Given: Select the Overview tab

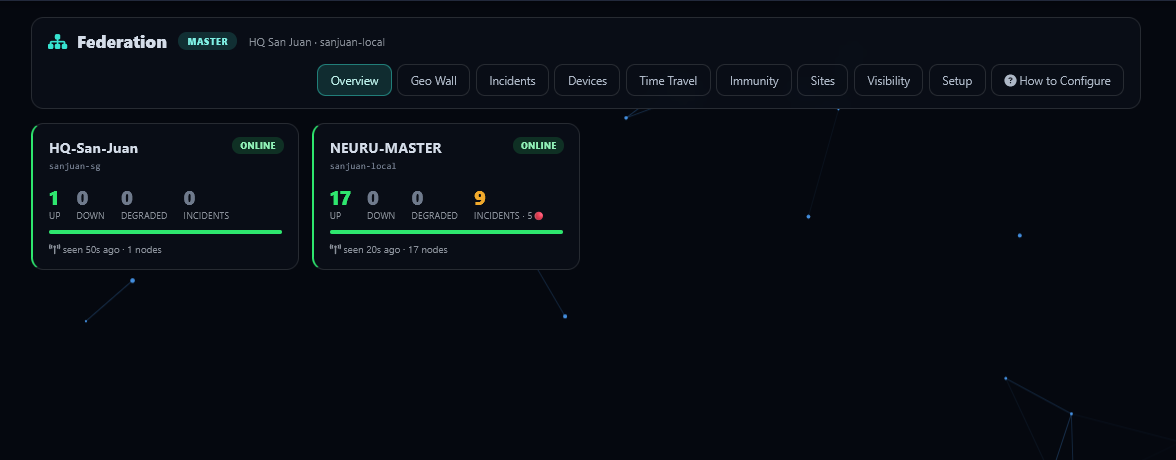Looking at the screenshot, I should (354, 80).
